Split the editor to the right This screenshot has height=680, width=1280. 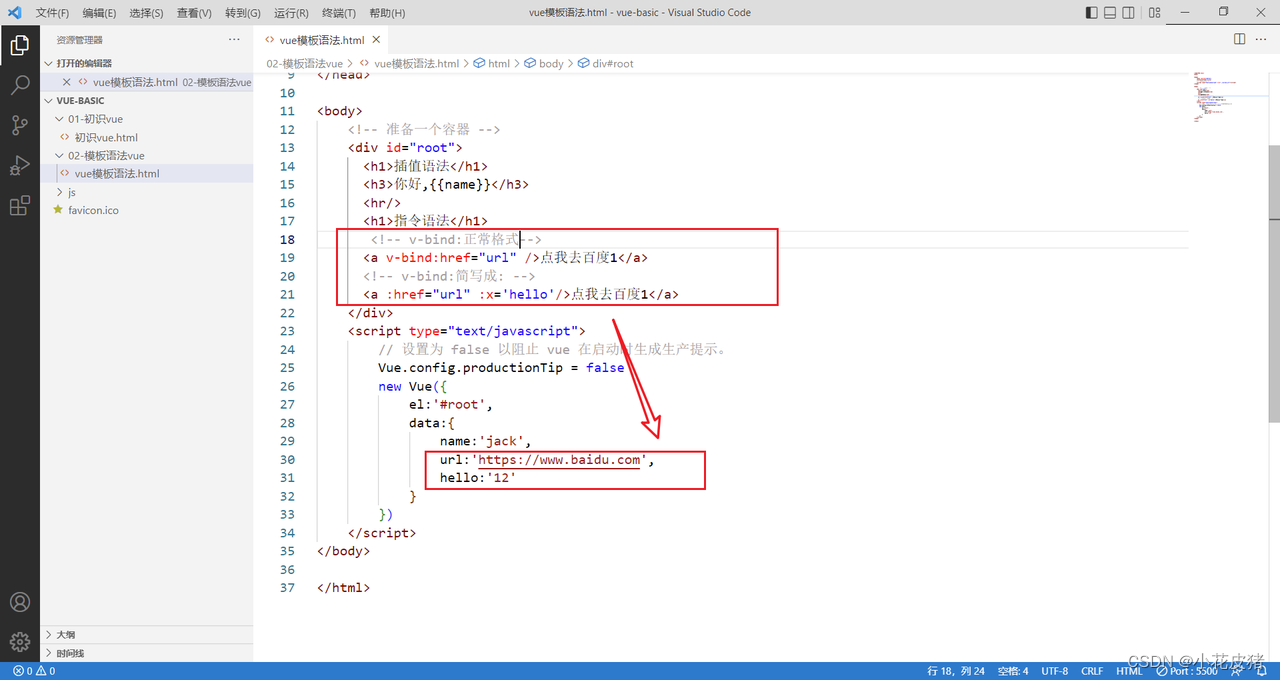1239,40
